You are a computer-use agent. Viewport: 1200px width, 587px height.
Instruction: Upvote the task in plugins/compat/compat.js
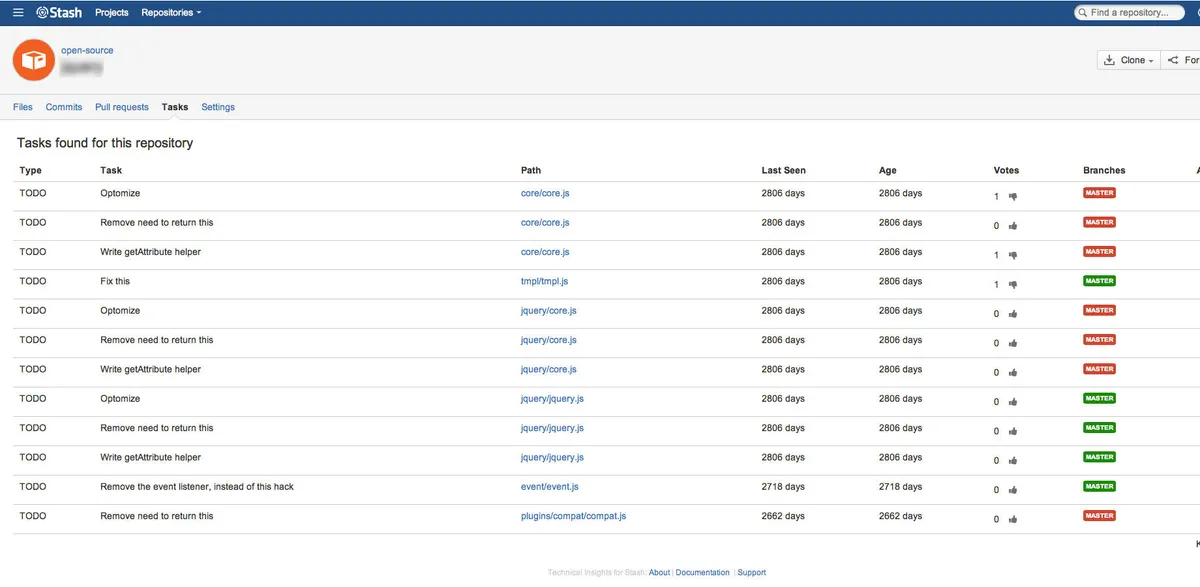point(1013,519)
